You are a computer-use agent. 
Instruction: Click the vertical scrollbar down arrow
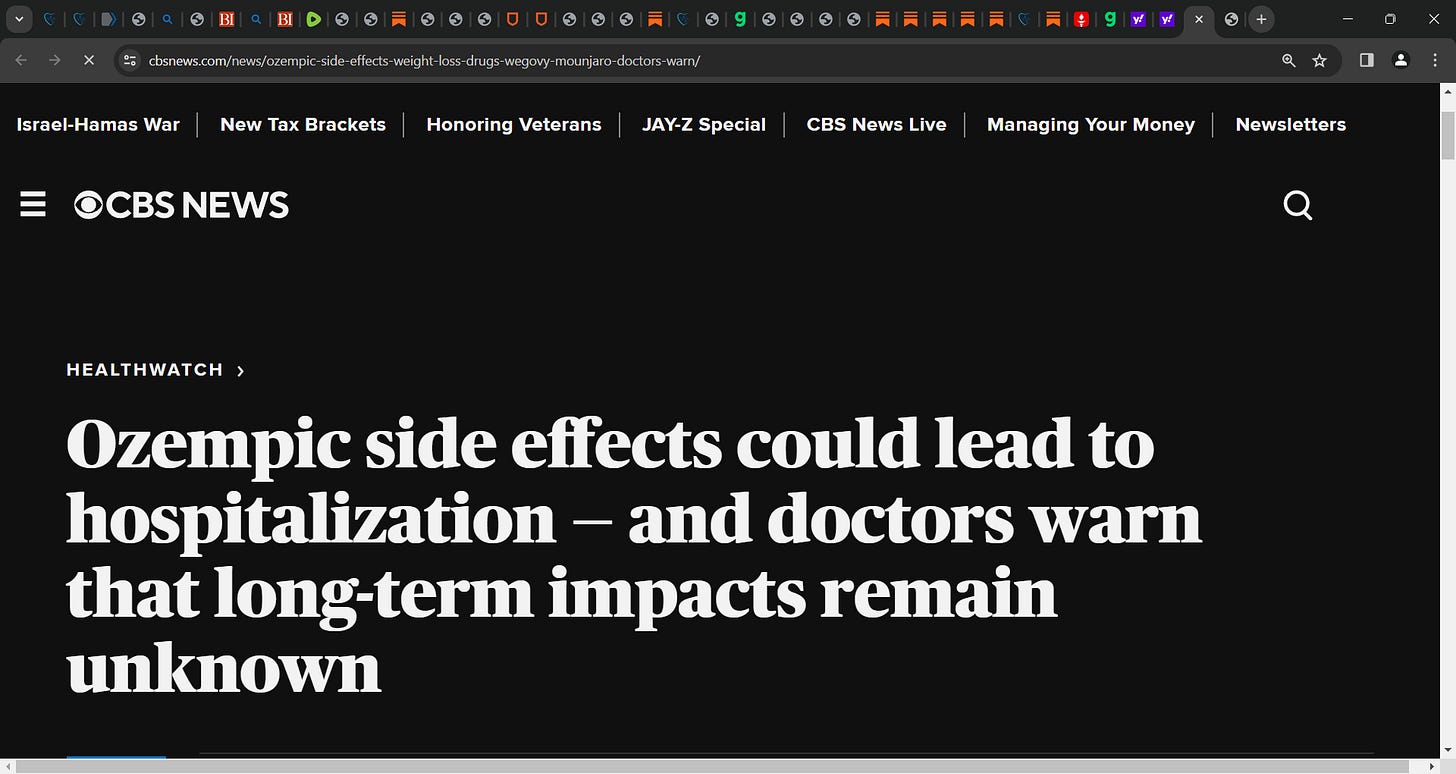[1447, 749]
